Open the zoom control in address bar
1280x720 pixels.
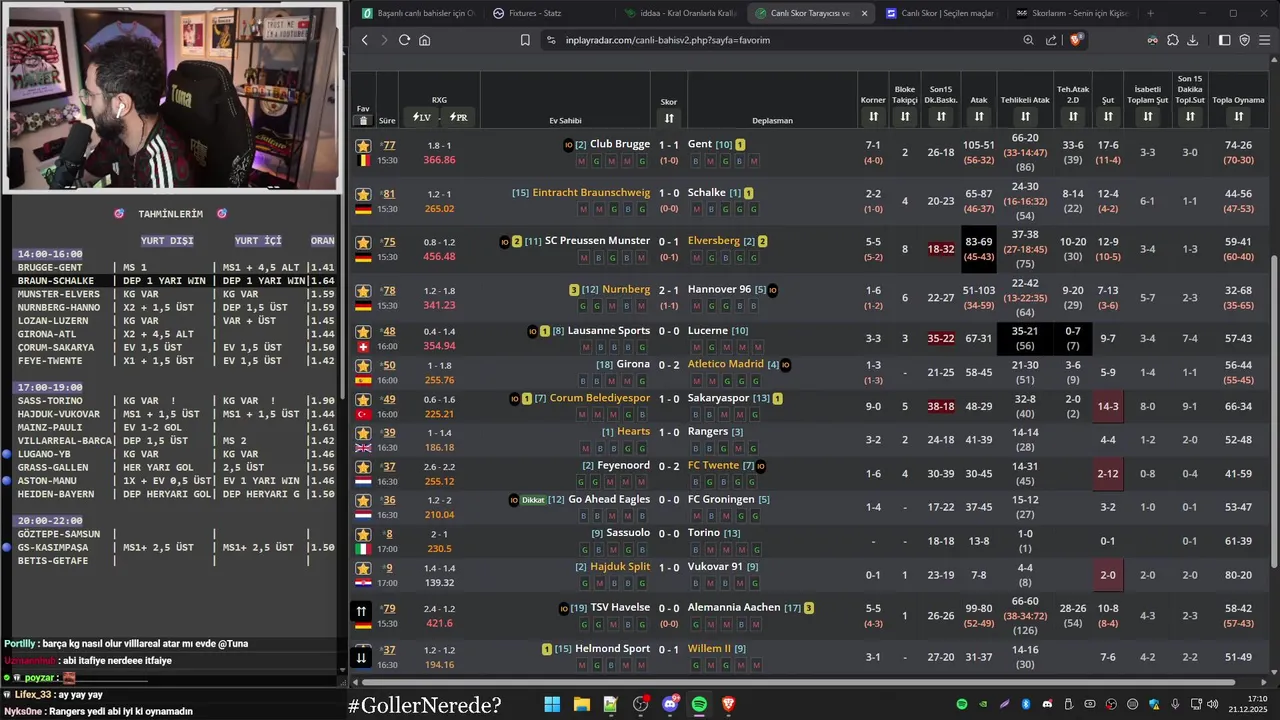(x=1028, y=40)
